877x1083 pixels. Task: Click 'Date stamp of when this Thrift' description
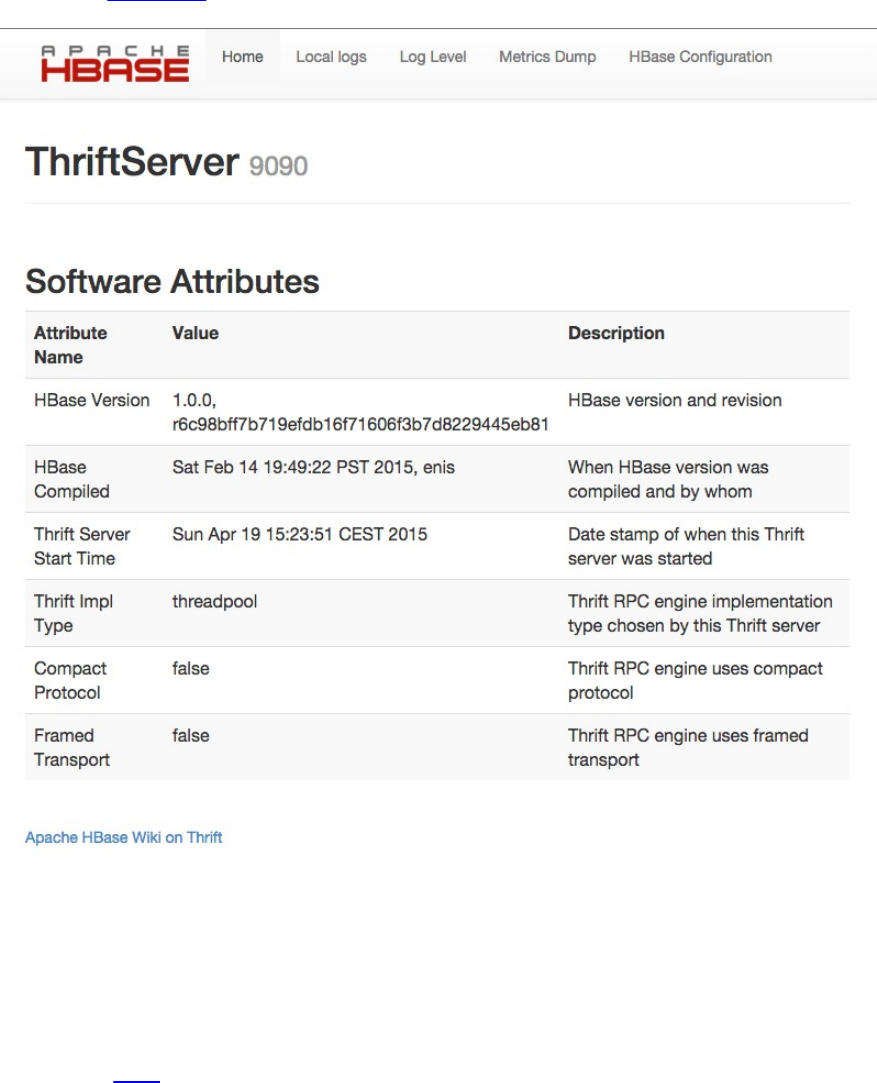click(x=686, y=546)
